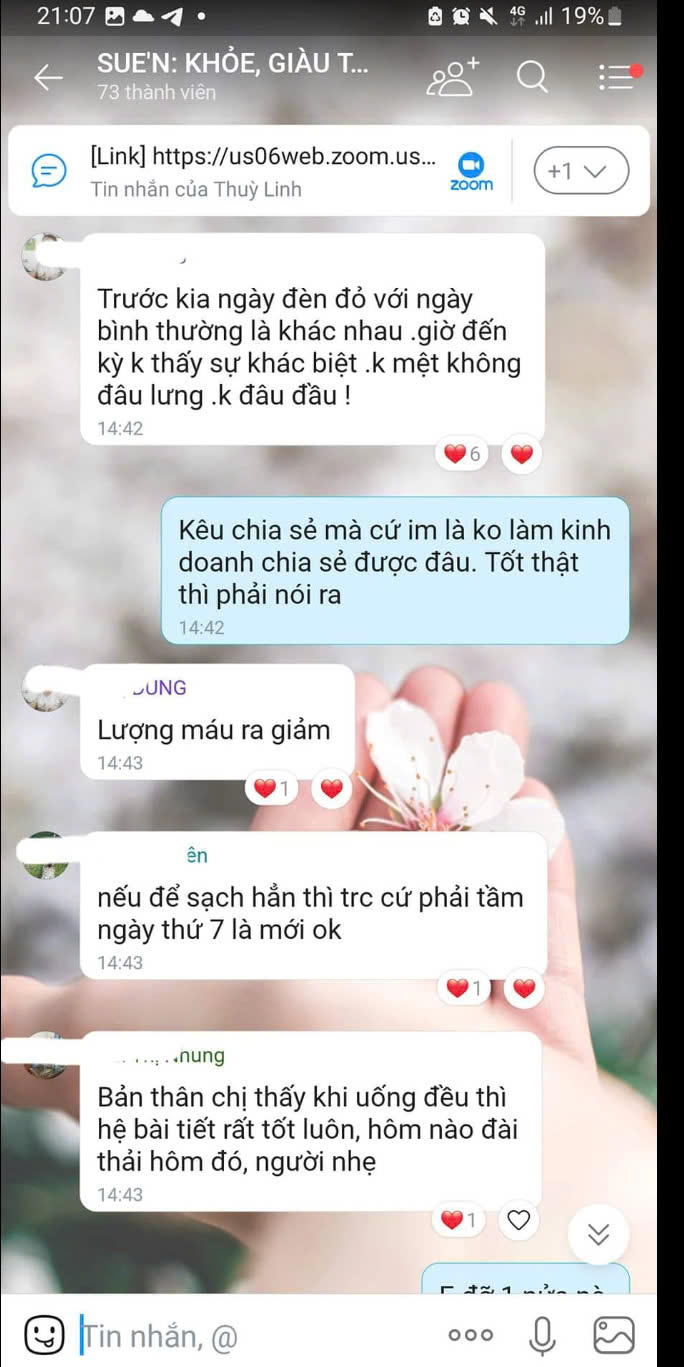Open search with the magnifier icon
The height and width of the screenshot is (1367, 684).
point(533,77)
